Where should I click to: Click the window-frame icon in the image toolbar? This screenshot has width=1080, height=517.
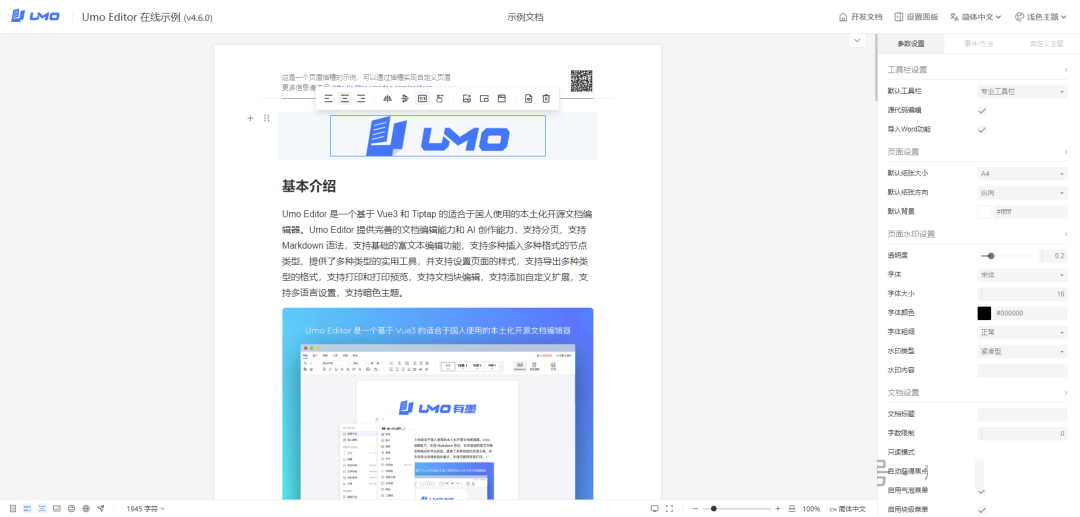click(501, 98)
